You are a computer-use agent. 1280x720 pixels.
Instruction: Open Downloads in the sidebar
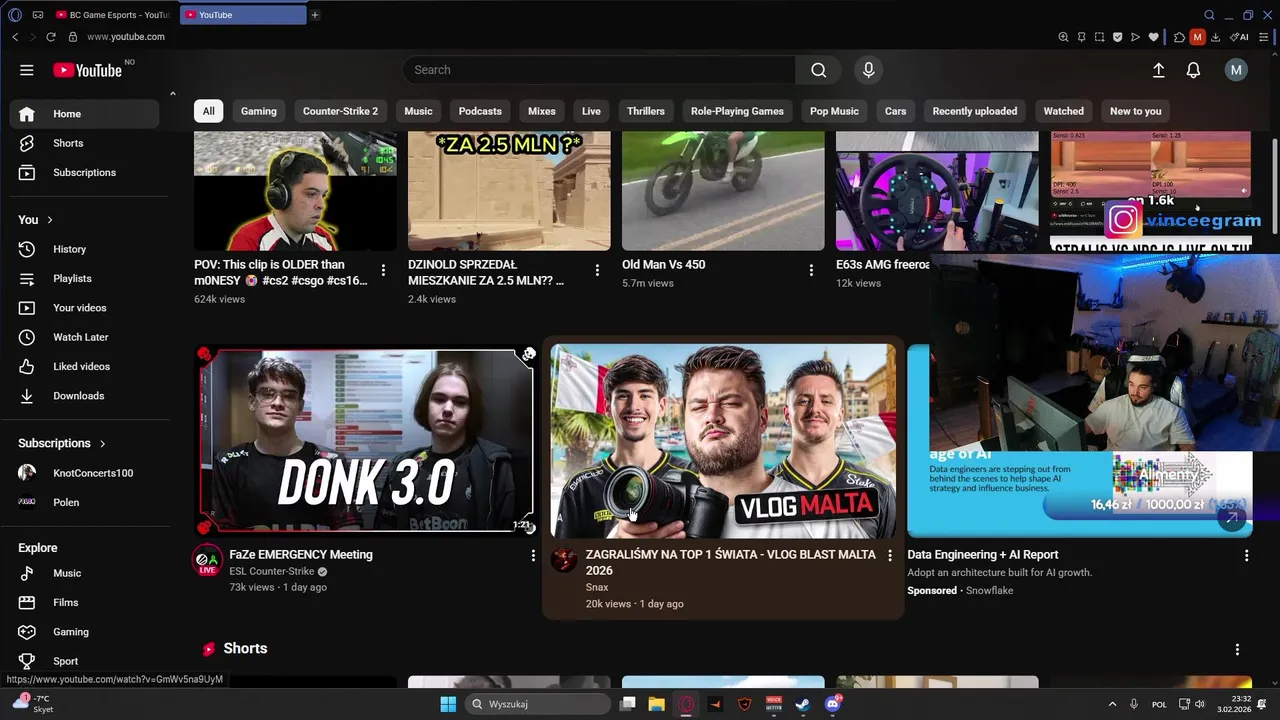point(84,396)
